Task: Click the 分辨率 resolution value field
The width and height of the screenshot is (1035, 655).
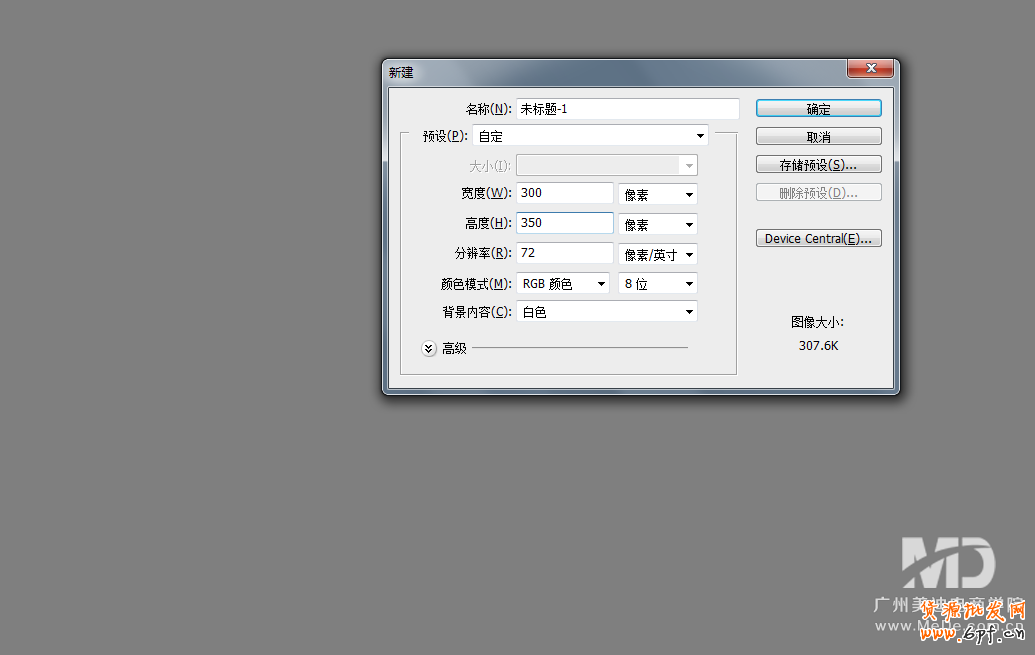Action: pyautogui.click(x=564, y=253)
